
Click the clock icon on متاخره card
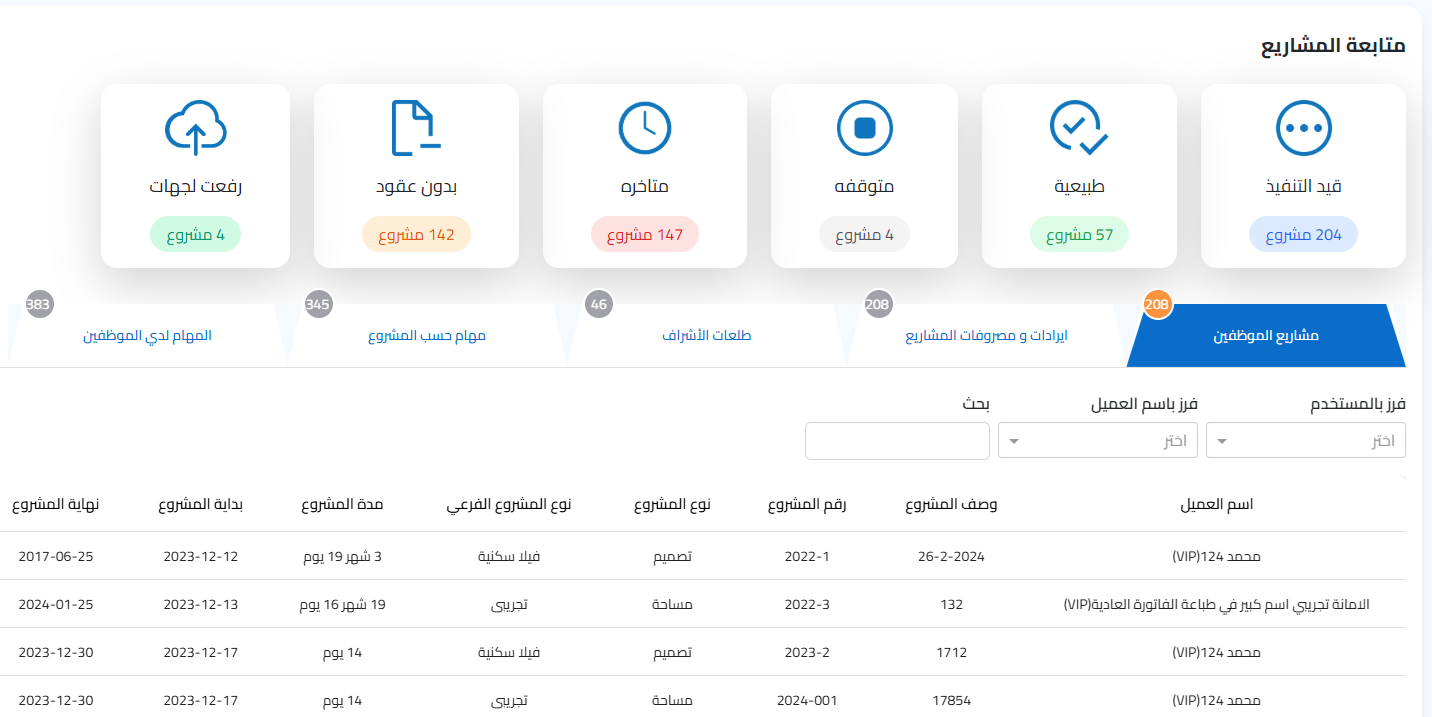645,129
